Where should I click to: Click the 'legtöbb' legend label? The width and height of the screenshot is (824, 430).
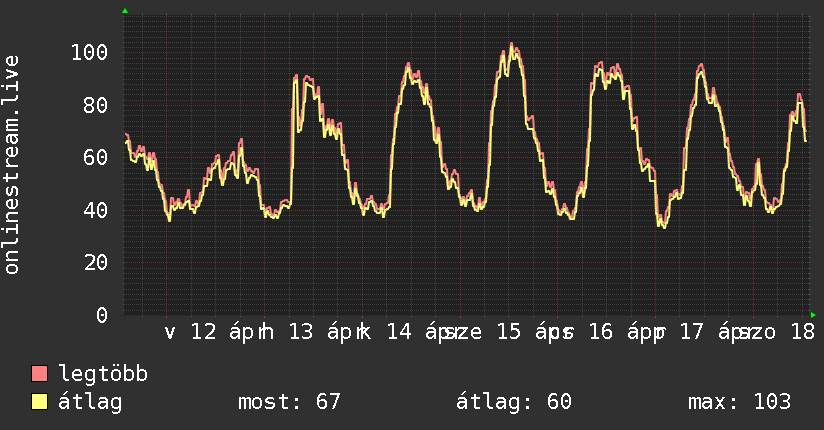[103, 374]
